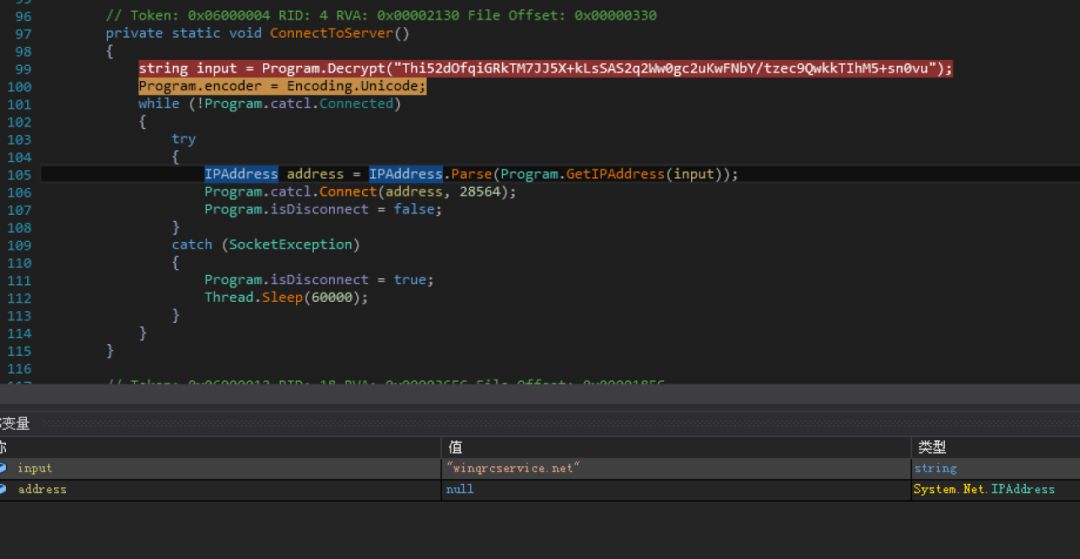Screen dimensions: 1080x559
Task: Click the null value of address
Action: click(x=460, y=489)
